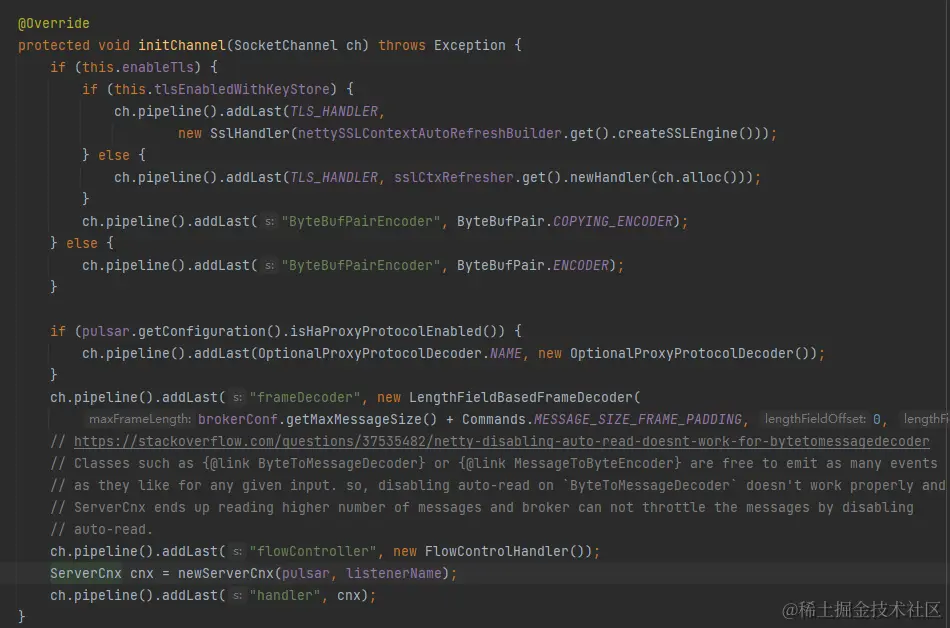This screenshot has width=950, height=628.
Task: Click LengthFieldBasedFrameDecoder class name
Action: click(x=521, y=397)
